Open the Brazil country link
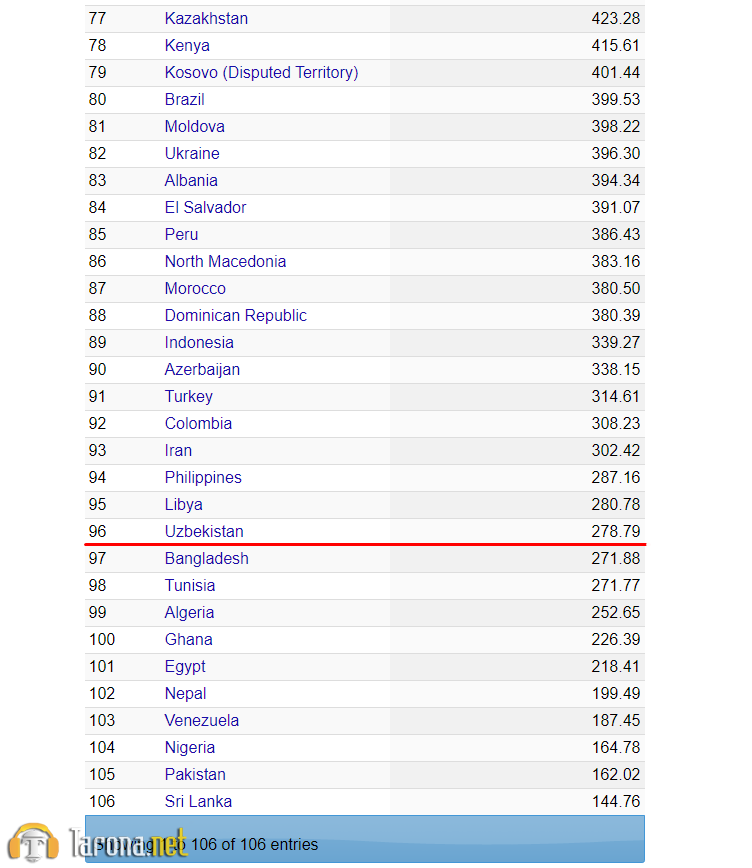This screenshot has width=752, height=868. point(184,100)
